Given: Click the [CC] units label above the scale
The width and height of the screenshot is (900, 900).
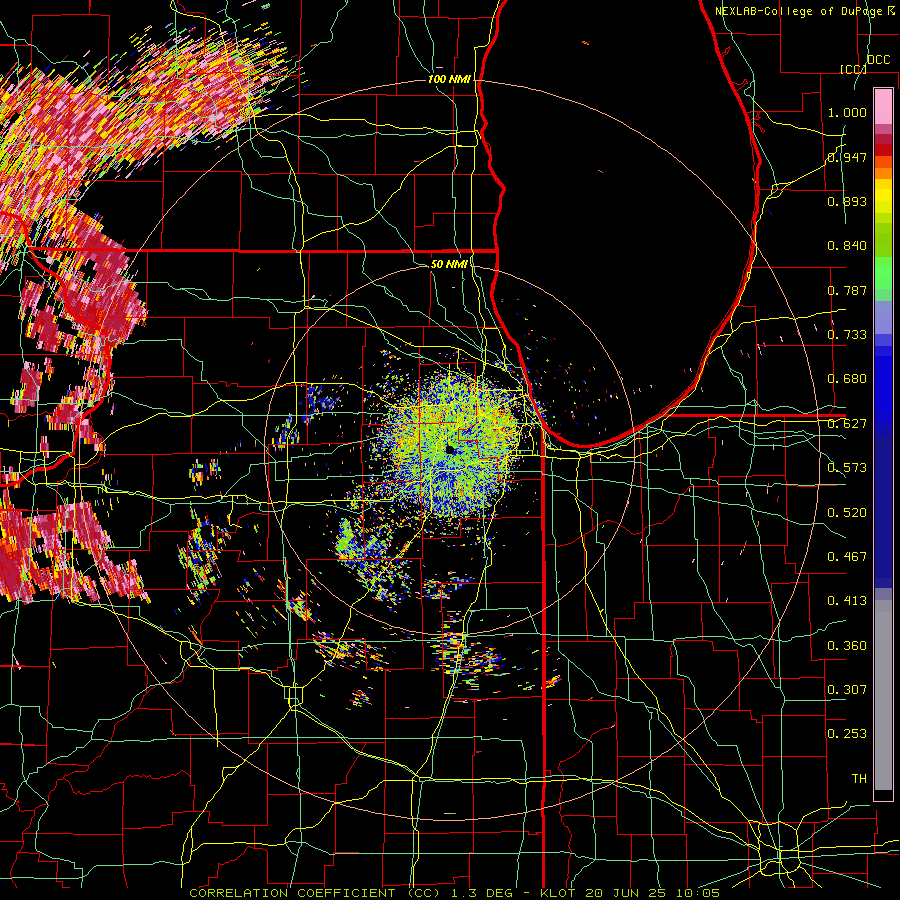Looking at the screenshot, I should (853, 69).
